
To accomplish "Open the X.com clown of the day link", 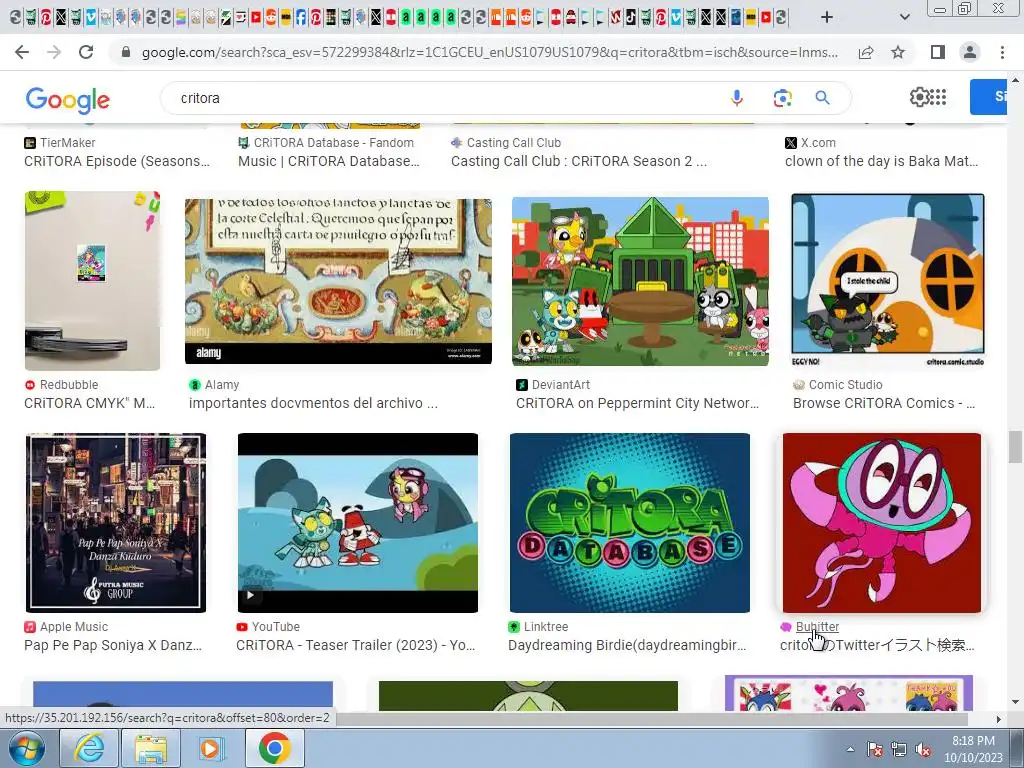I will click(882, 161).
